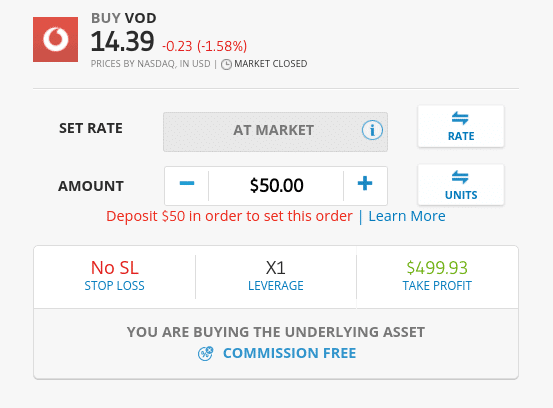The height and width of the screenshot is (408, 553).
Task: Click the plus icon to increase amount
Action: click(365, 183)
